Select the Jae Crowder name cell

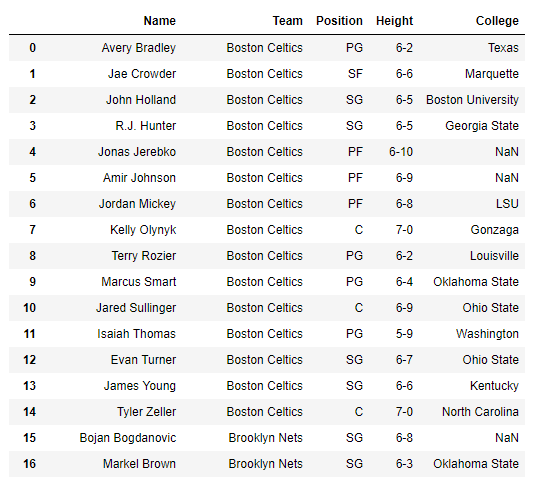point(142,74)
